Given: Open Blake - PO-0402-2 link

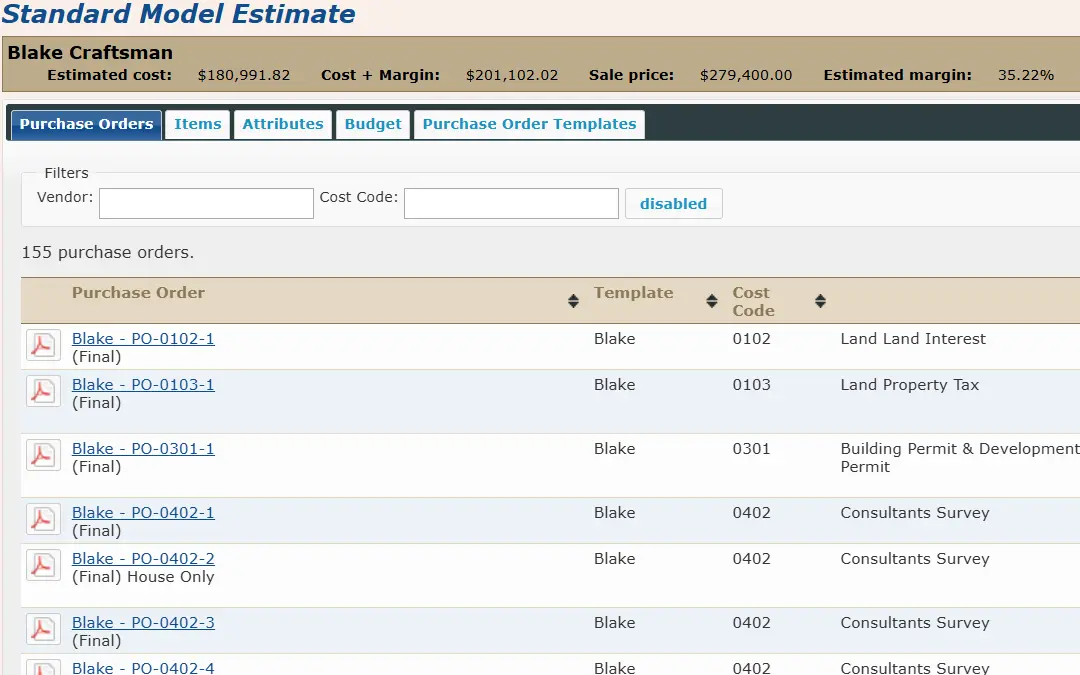Looking at the screenshot, I should pos(143,559).
